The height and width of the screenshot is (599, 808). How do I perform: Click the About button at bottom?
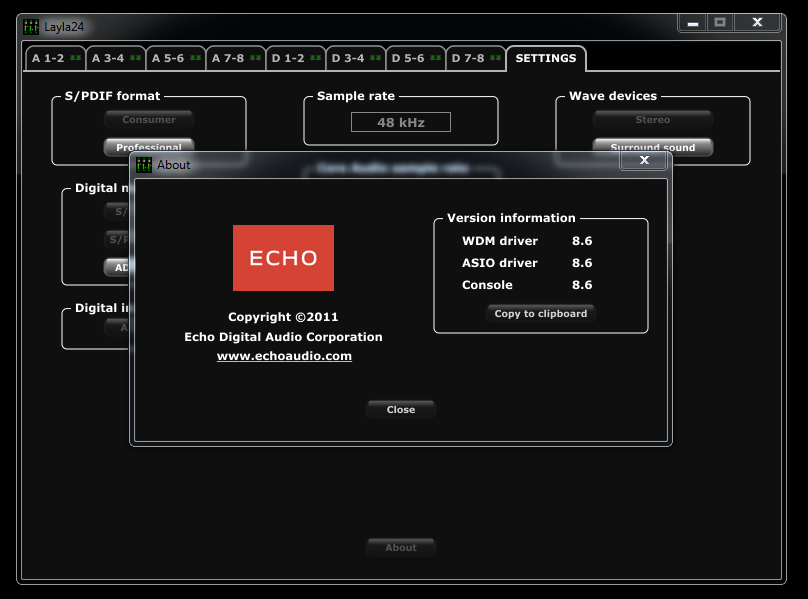pos(401,547)
